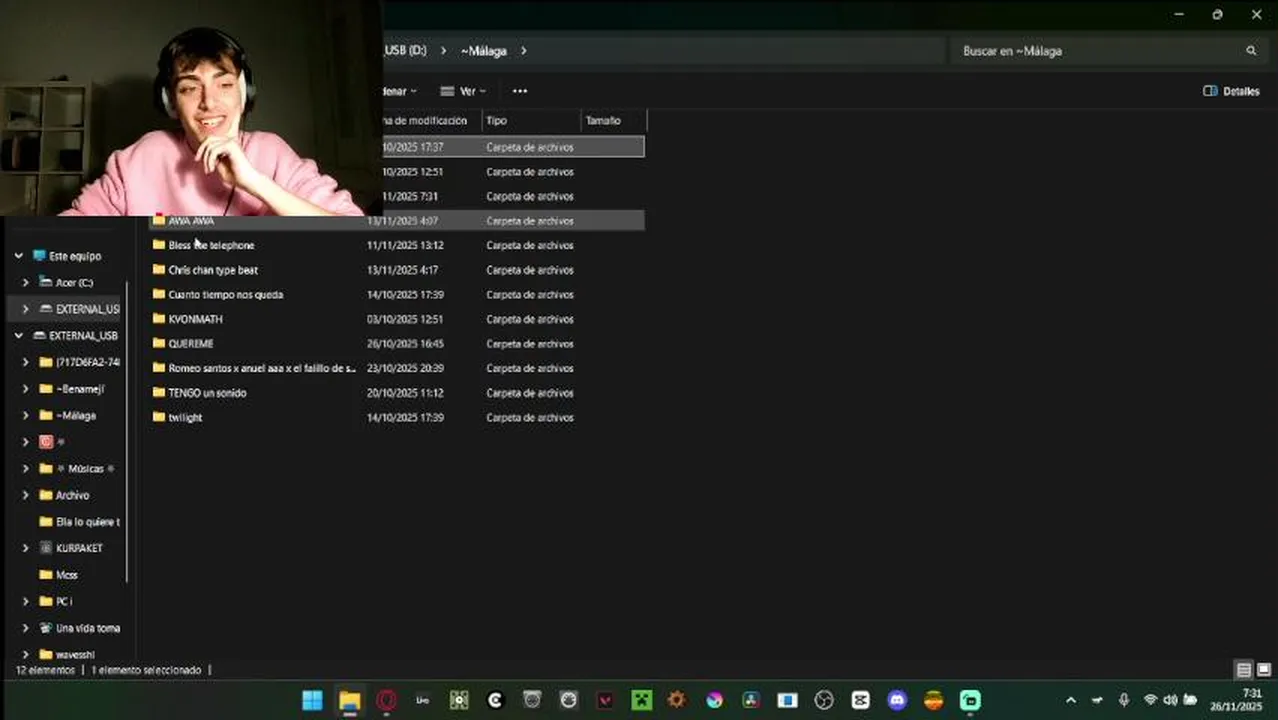The width and height of the screenshot is (1278, 720).
Task: Open the Windows Start menu
Action: click(x=312, y=700)
